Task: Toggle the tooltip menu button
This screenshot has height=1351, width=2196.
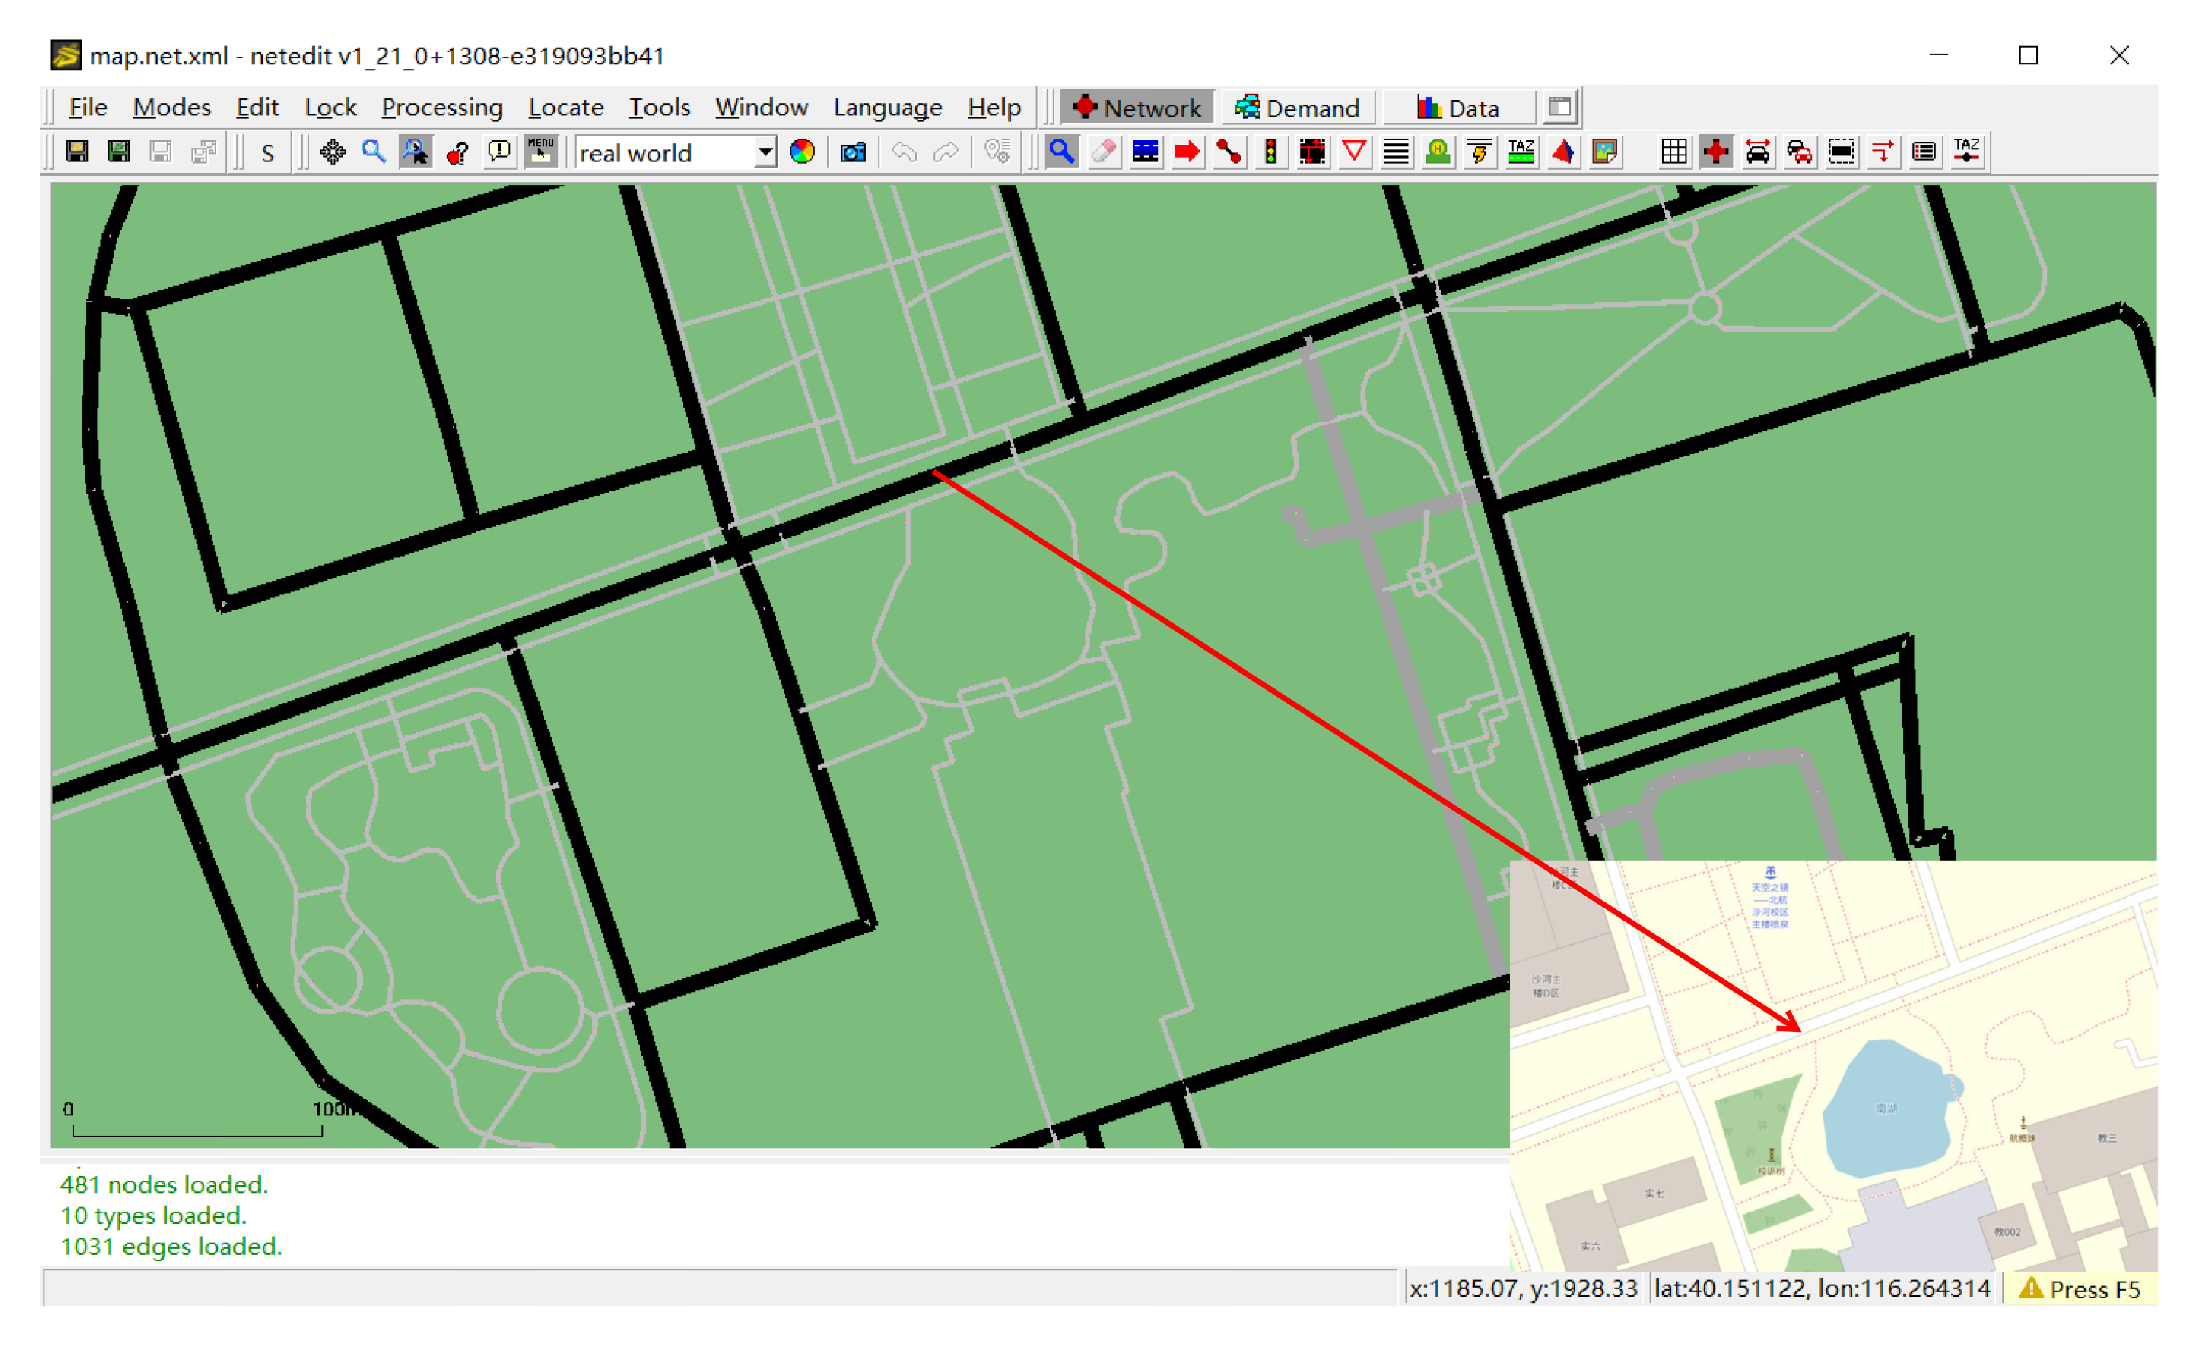Action: [x=541, y=152]
